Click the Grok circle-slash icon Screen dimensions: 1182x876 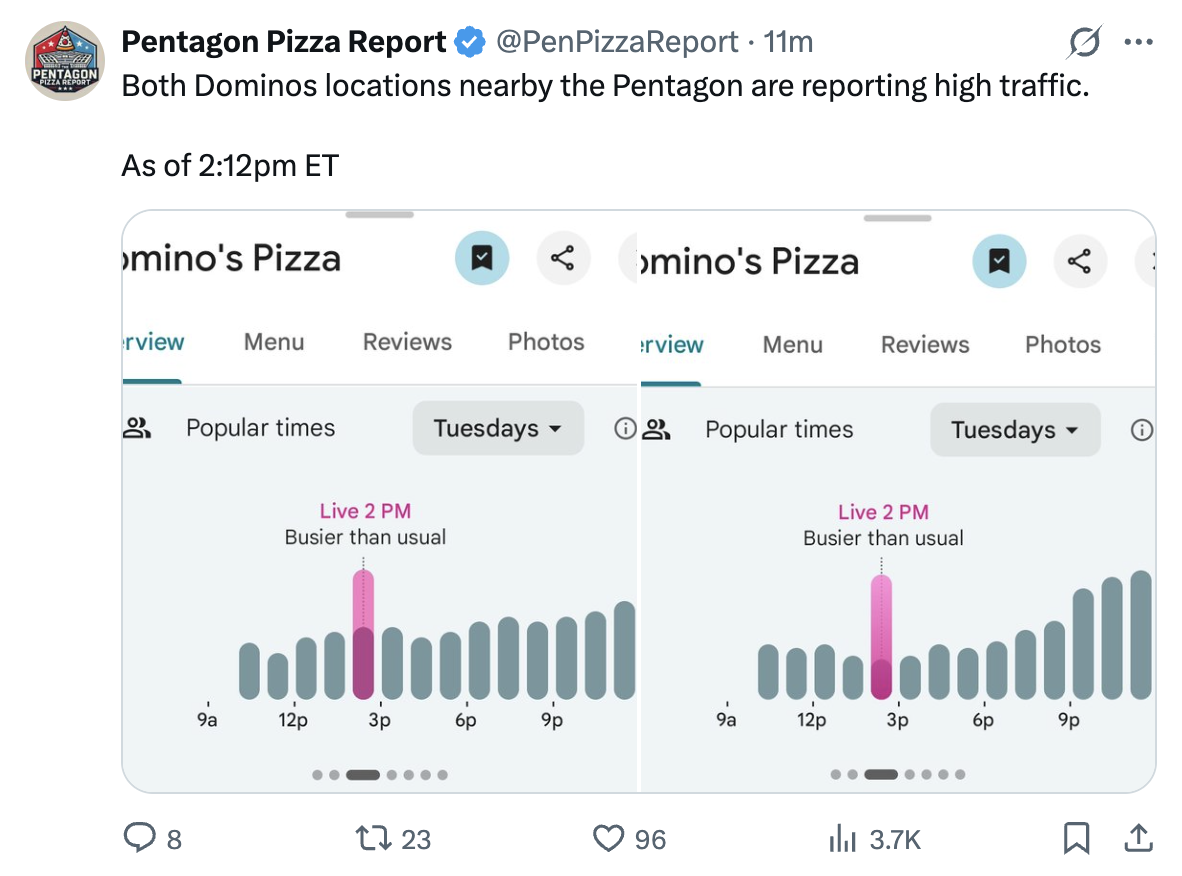pyautogui.click(x=1085, y=42)
